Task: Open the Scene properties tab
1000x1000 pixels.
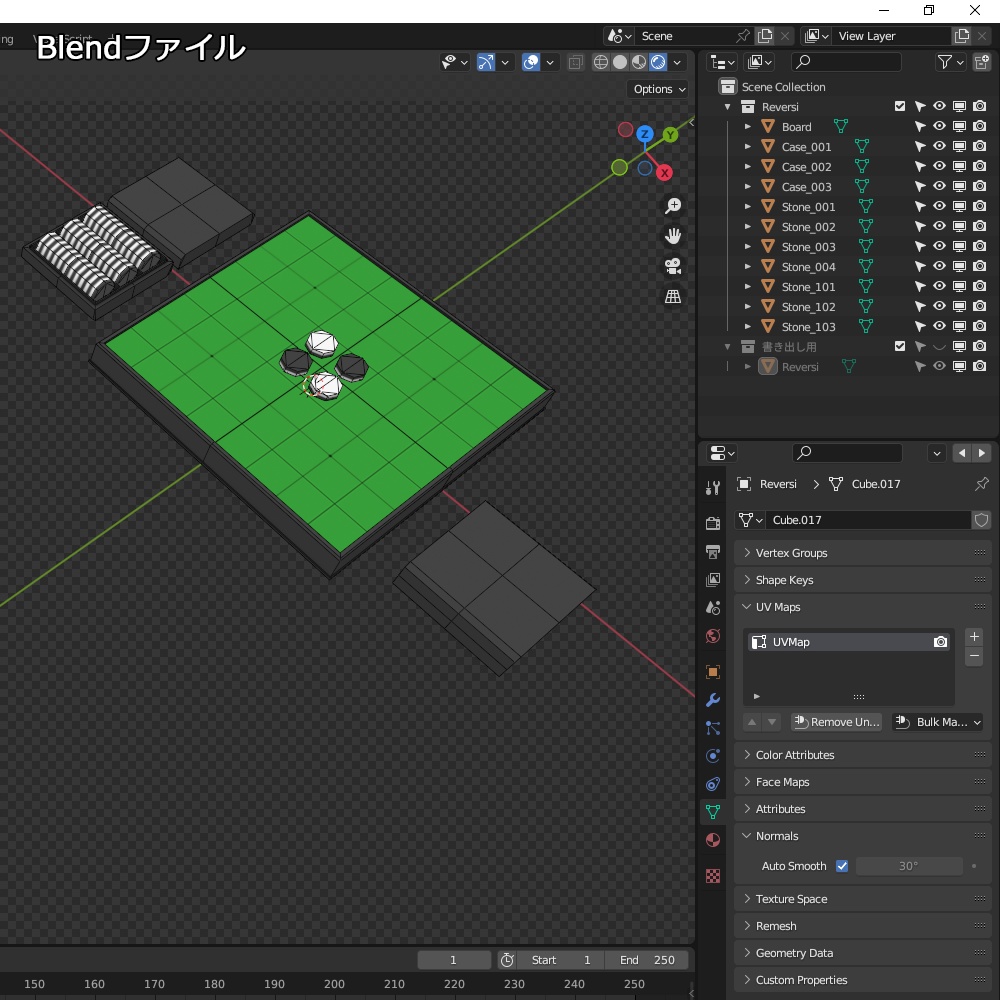Action: [712, 608]
